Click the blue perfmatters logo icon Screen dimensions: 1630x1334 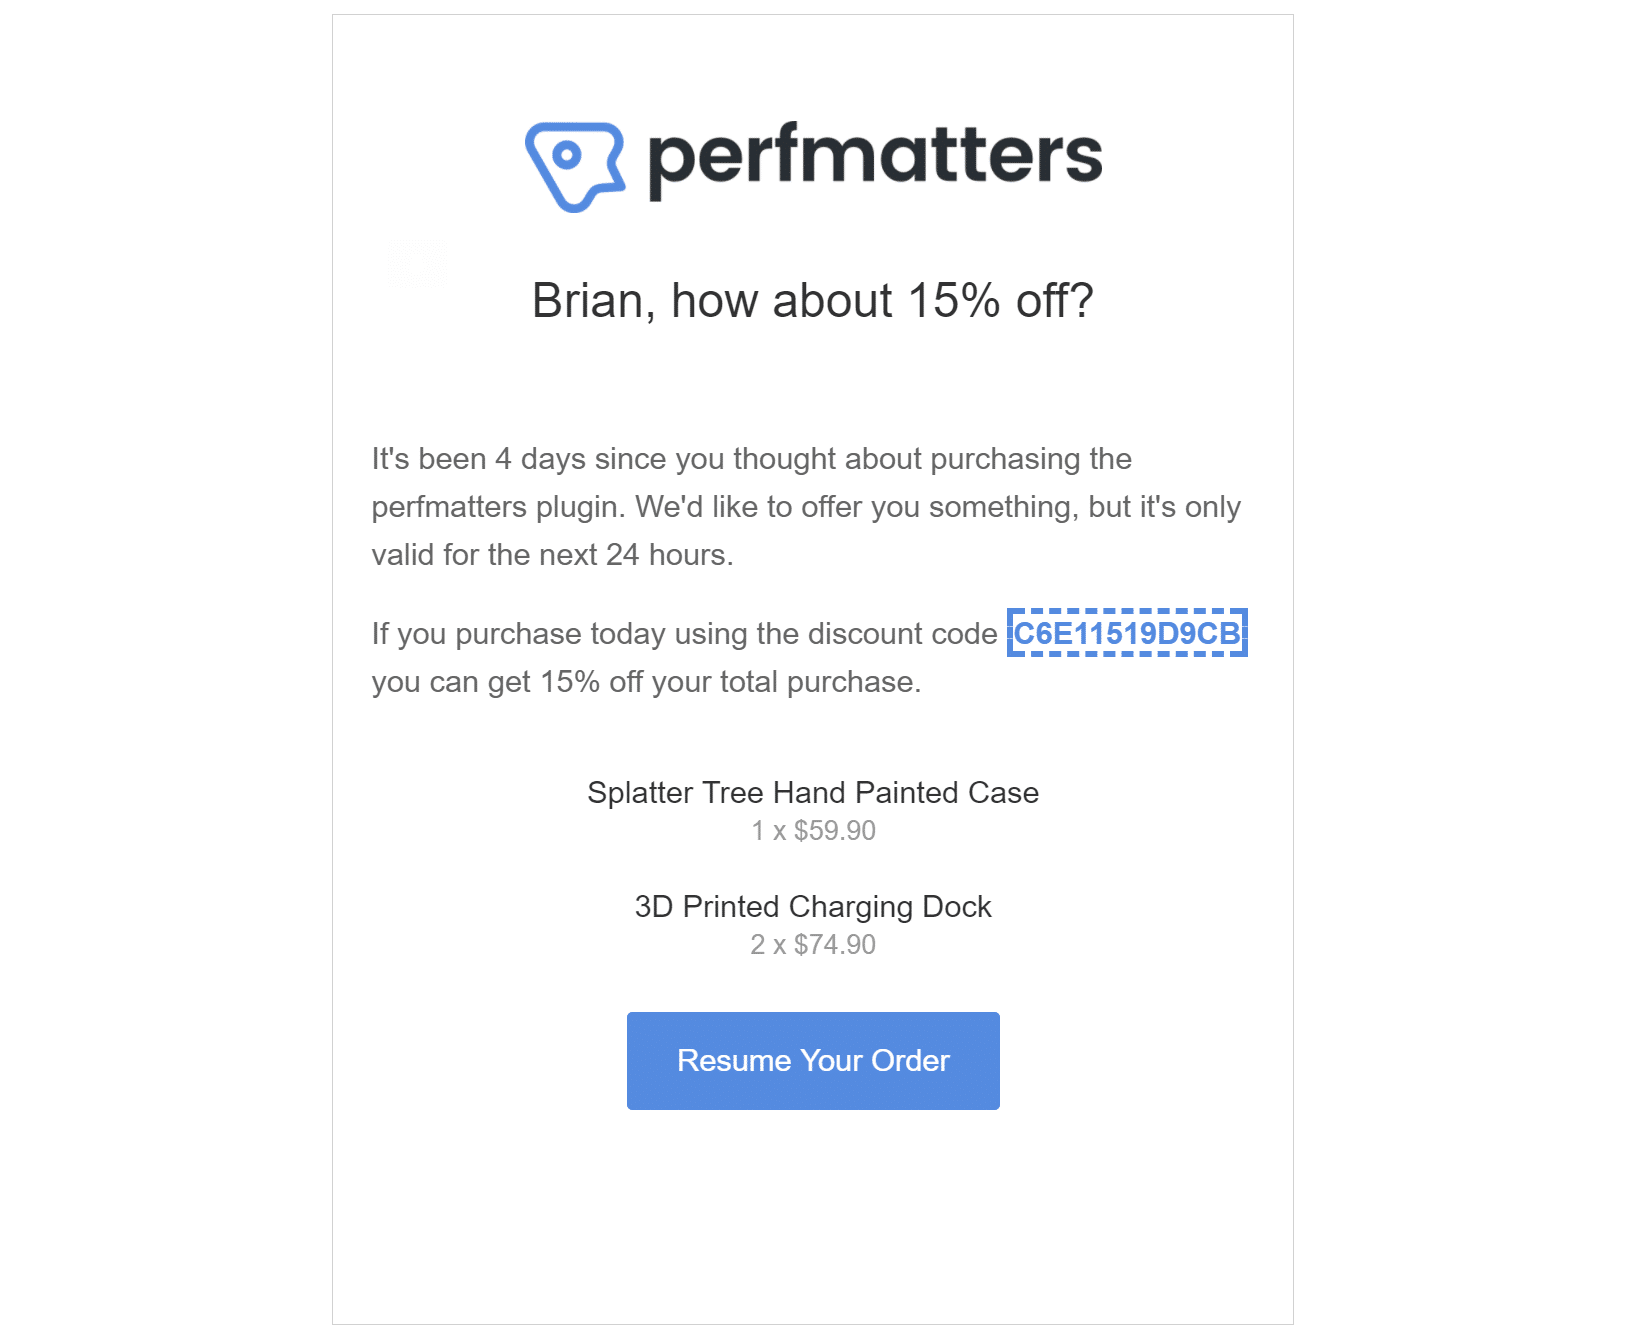tap(575, 166)
